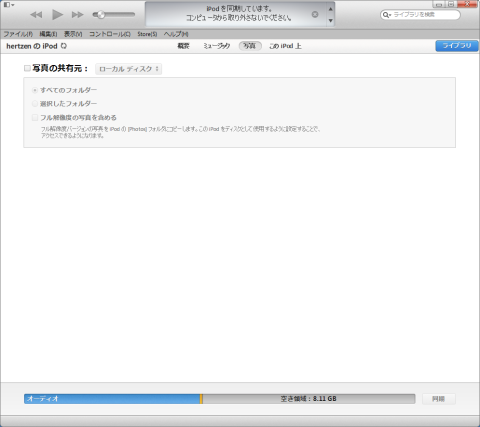480x427 pixels.
Task: Click the 空き領域 8.11 GB capacity segment
Action: [x=309, y=399]
